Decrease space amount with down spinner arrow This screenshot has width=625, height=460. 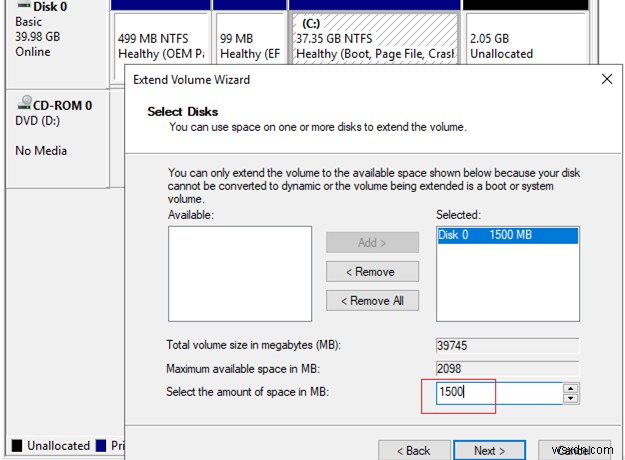[x=571, y=398]
